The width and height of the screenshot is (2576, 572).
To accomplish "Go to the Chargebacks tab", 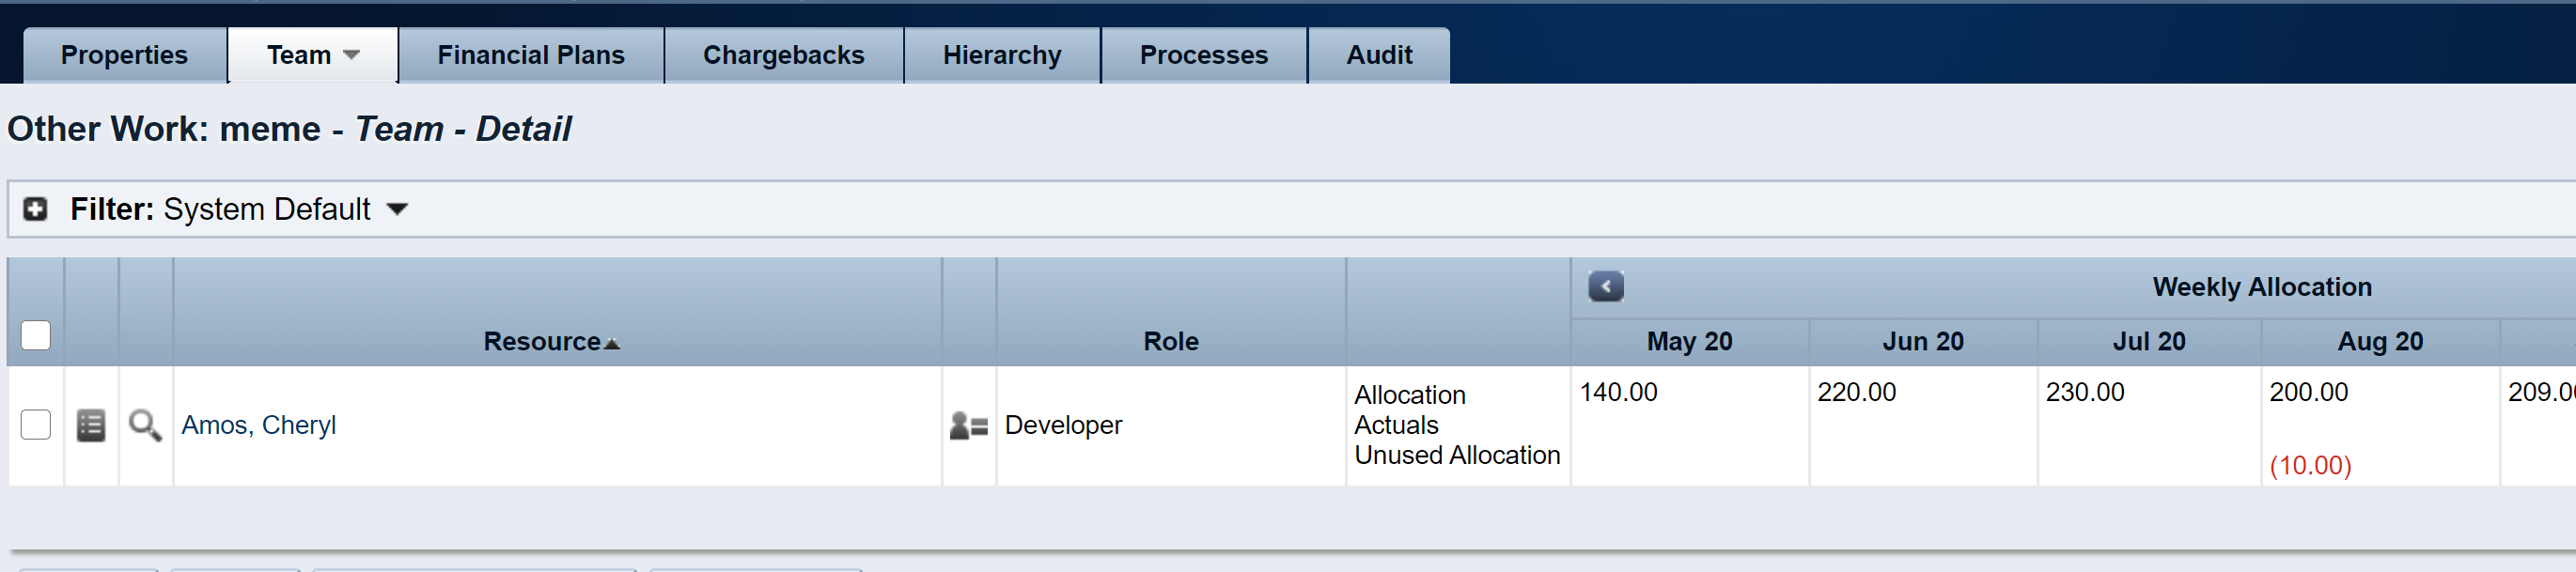I will [x=783, y=55].
